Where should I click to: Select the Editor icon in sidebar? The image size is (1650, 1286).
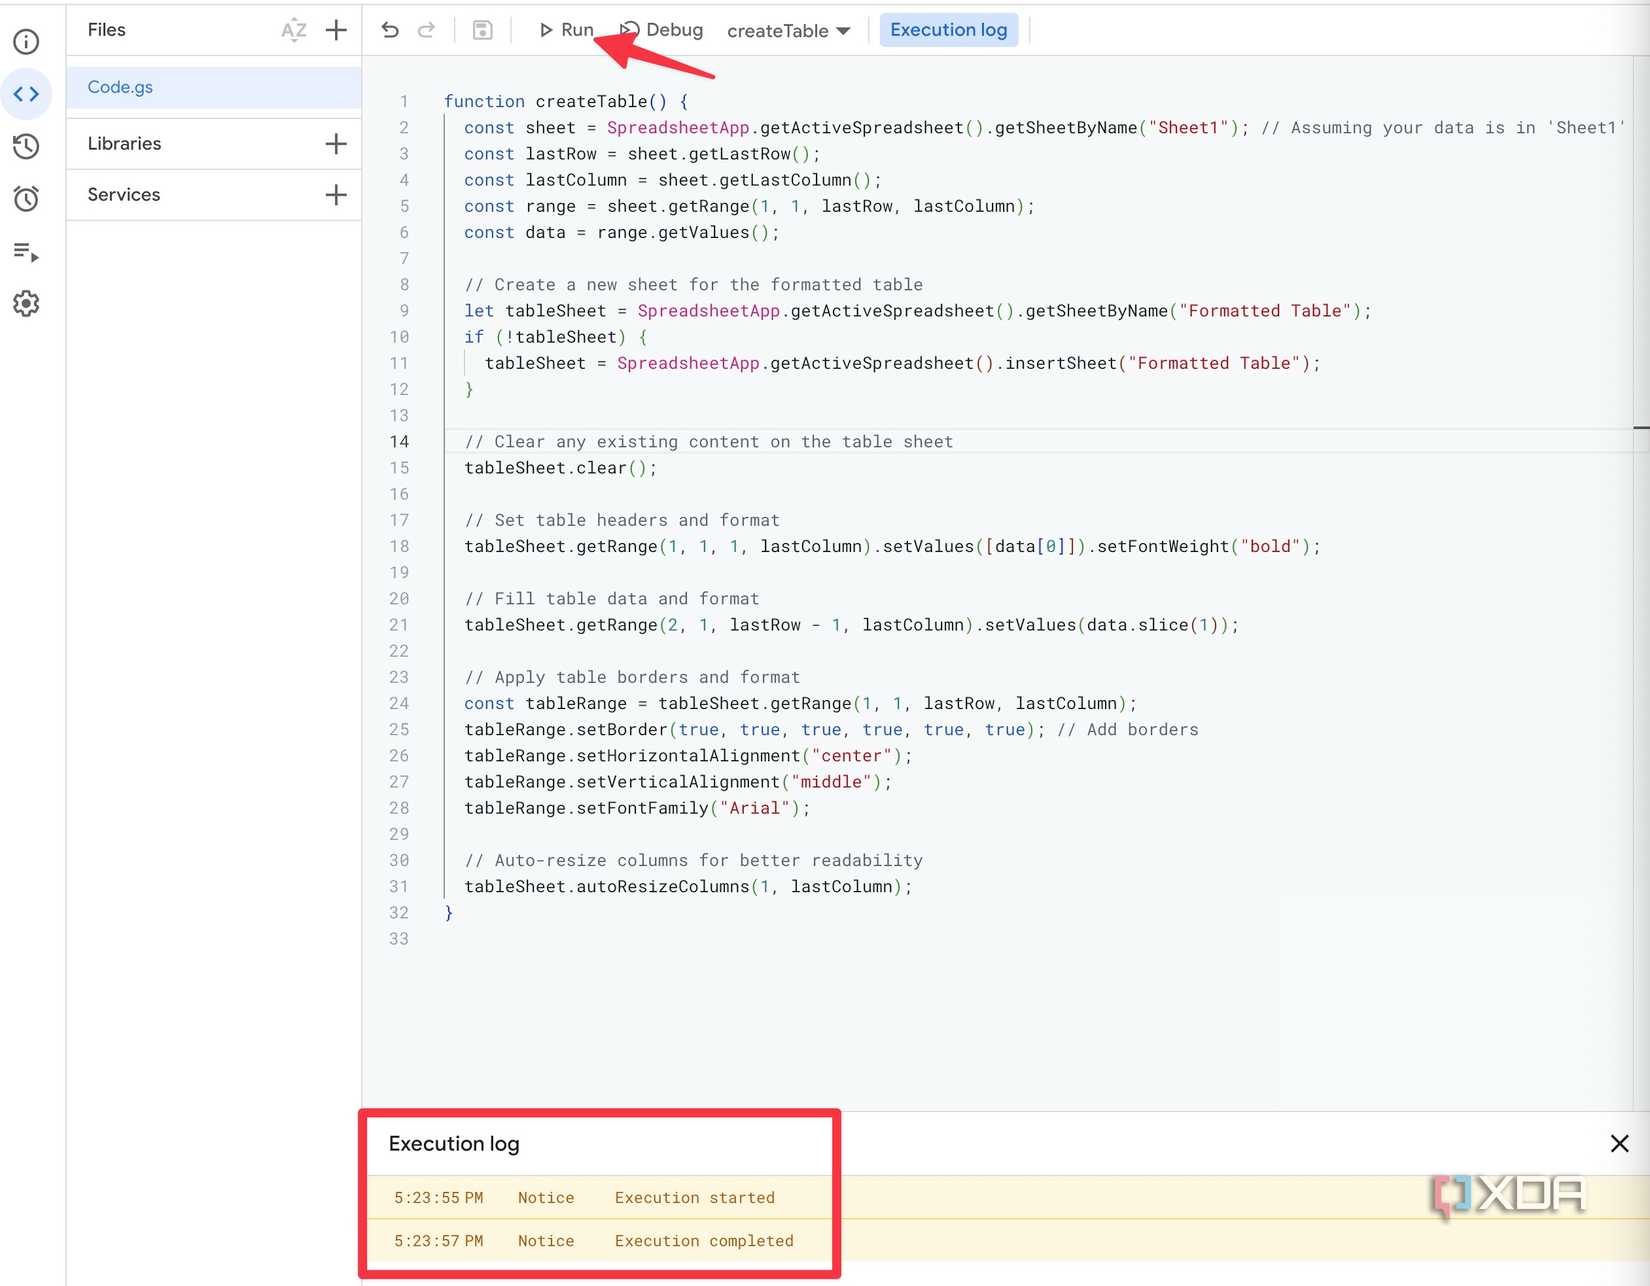[27, 93]
